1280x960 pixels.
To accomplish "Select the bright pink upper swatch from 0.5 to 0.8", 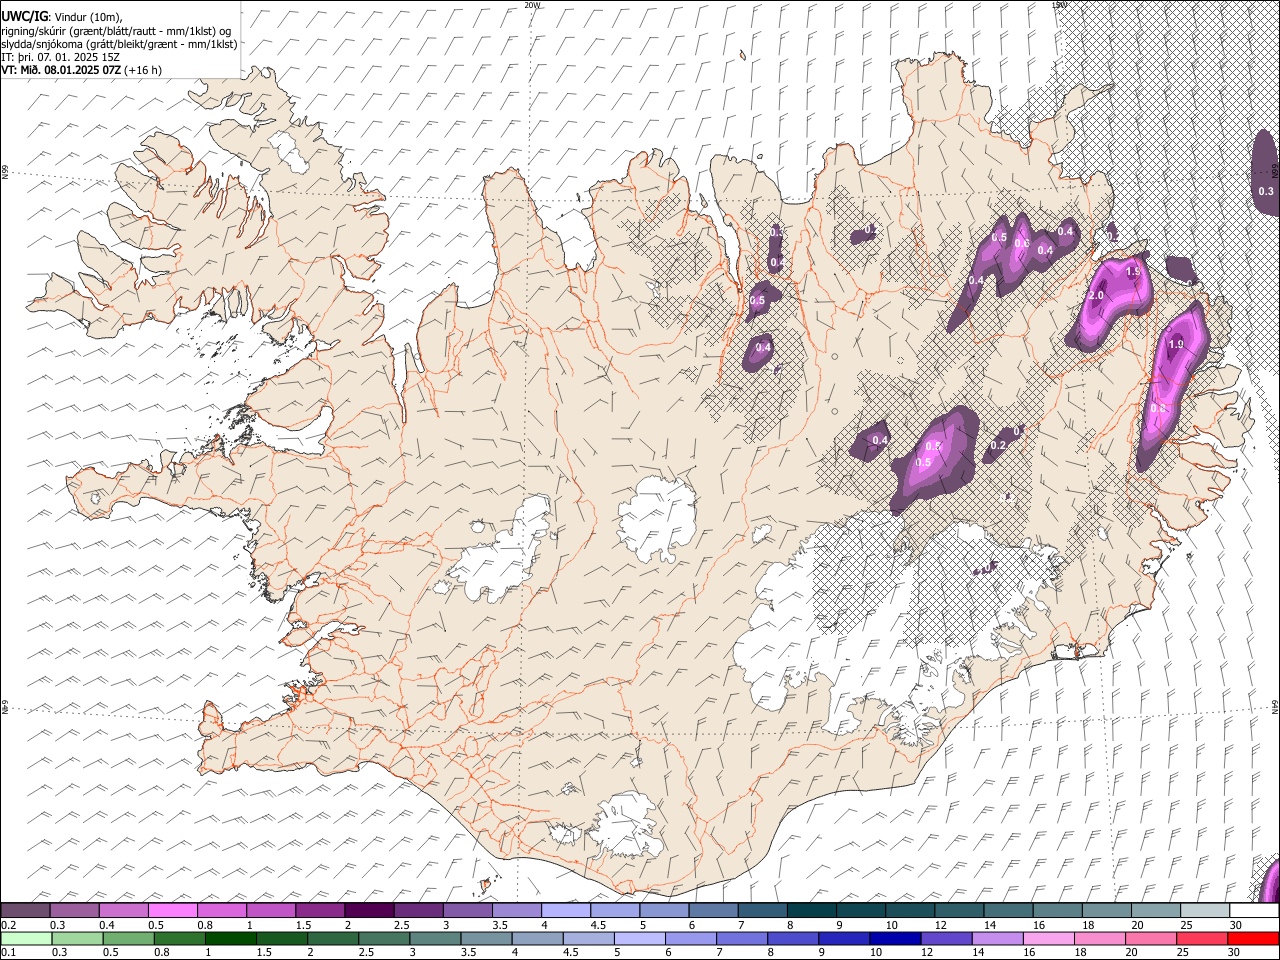I will coord(172,911).
